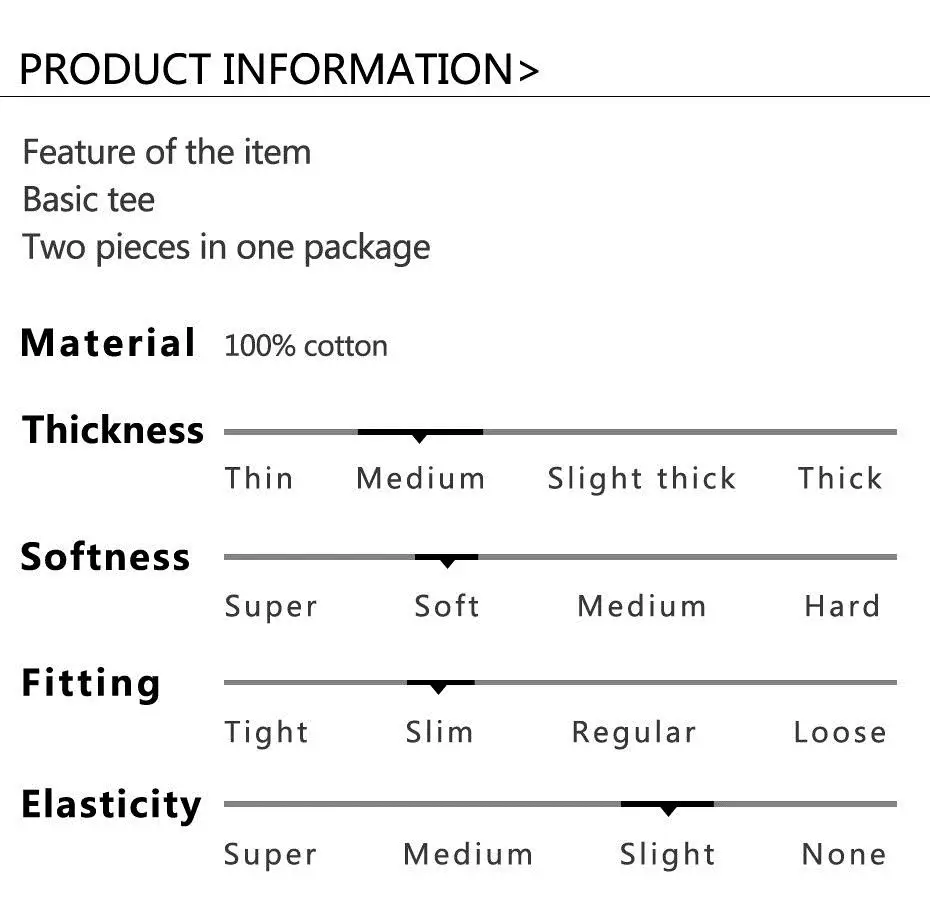Select the Thin thickness label

[259, 478]
